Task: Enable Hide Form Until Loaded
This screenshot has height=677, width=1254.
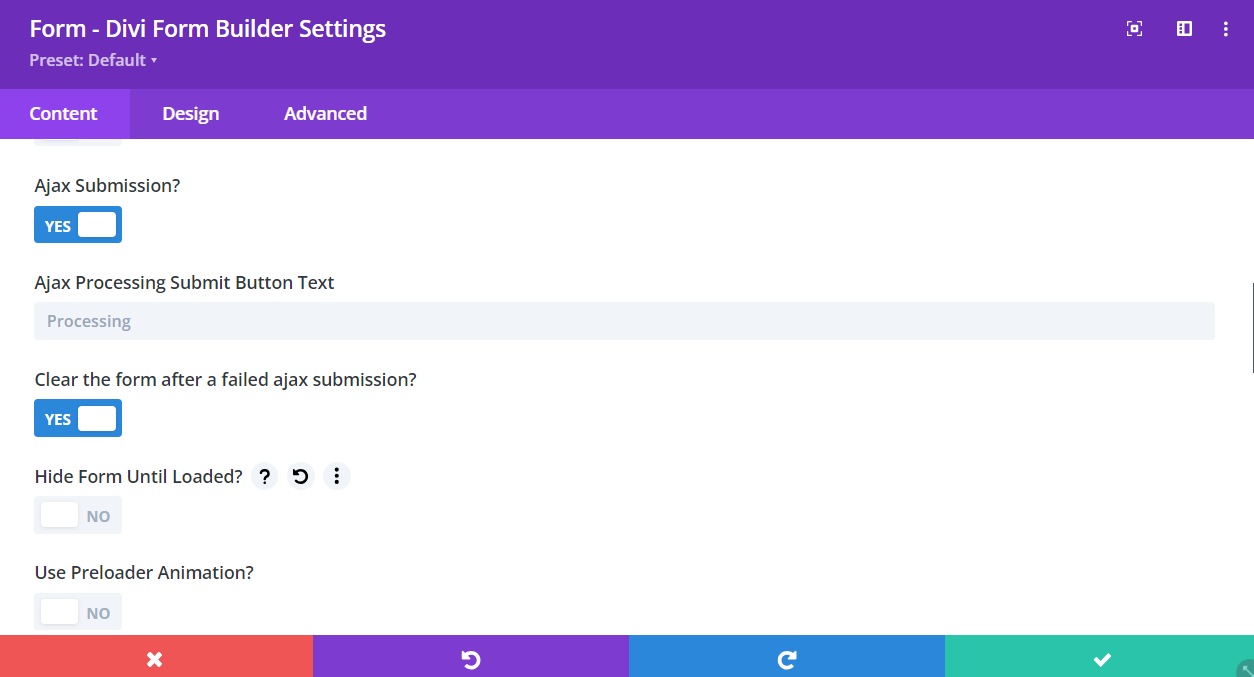Action: [78, 515]
